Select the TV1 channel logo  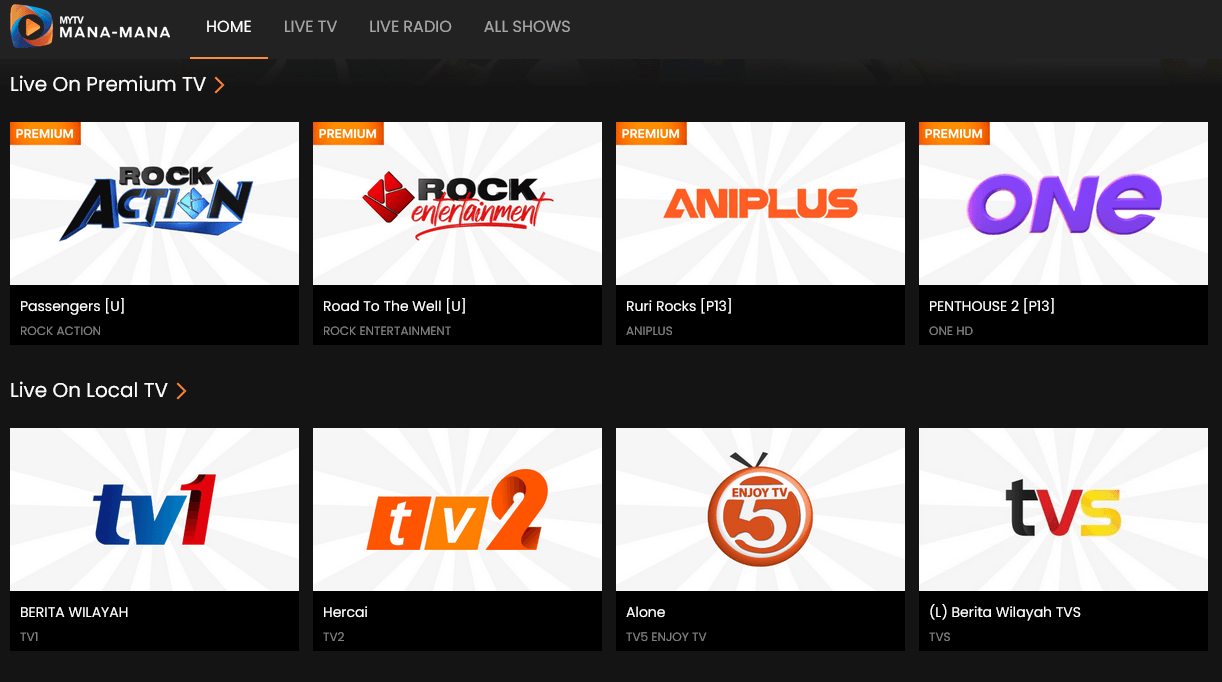[x=155, y=510]
